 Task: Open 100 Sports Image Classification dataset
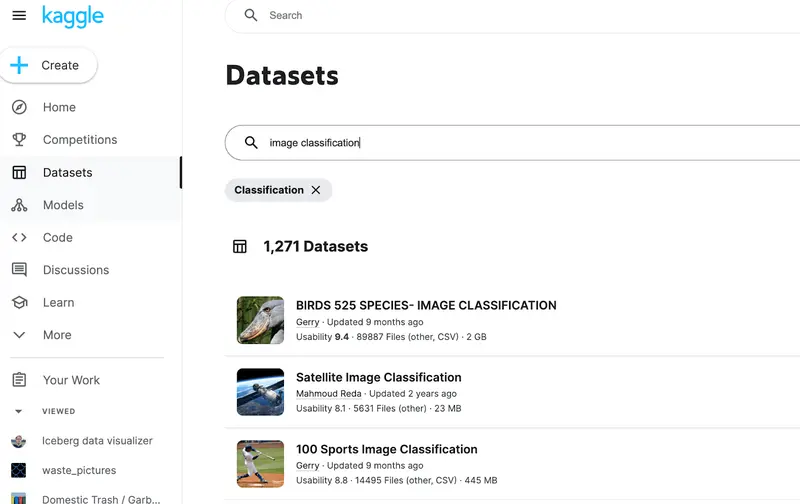pyautogui.click(x=387, y=449)
